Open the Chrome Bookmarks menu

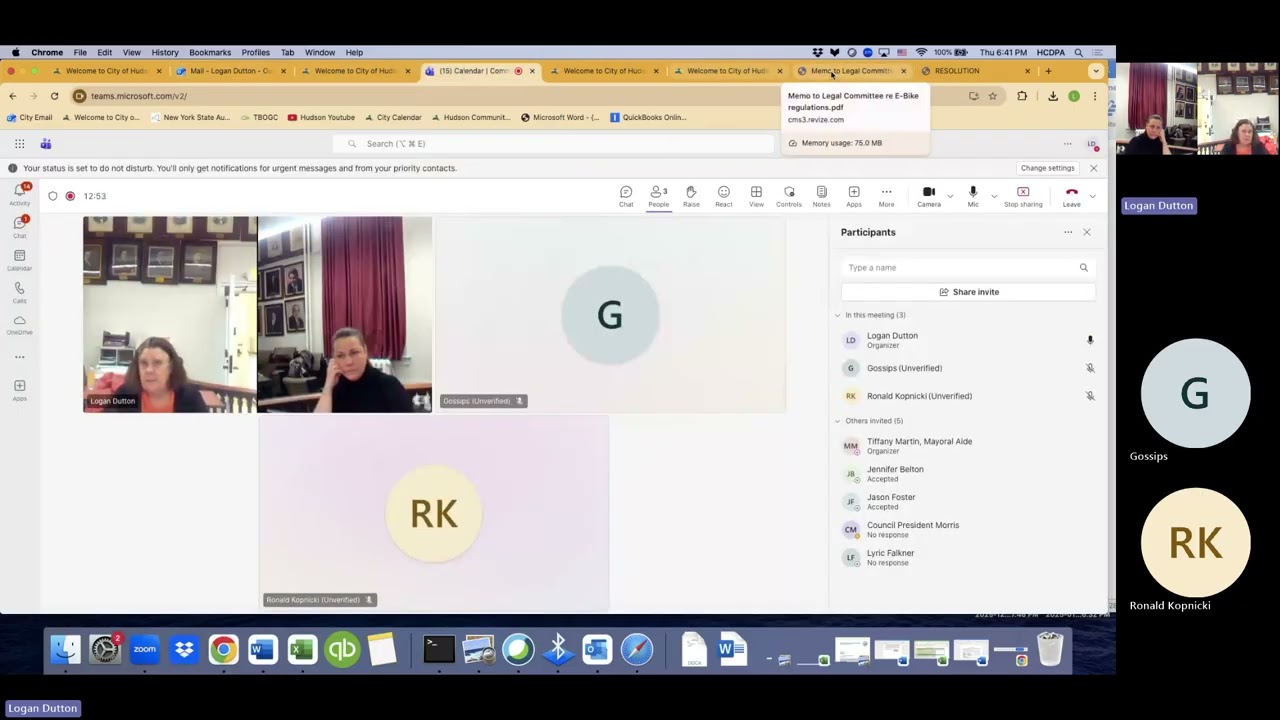pyautogui.click(x=210, y=52)
